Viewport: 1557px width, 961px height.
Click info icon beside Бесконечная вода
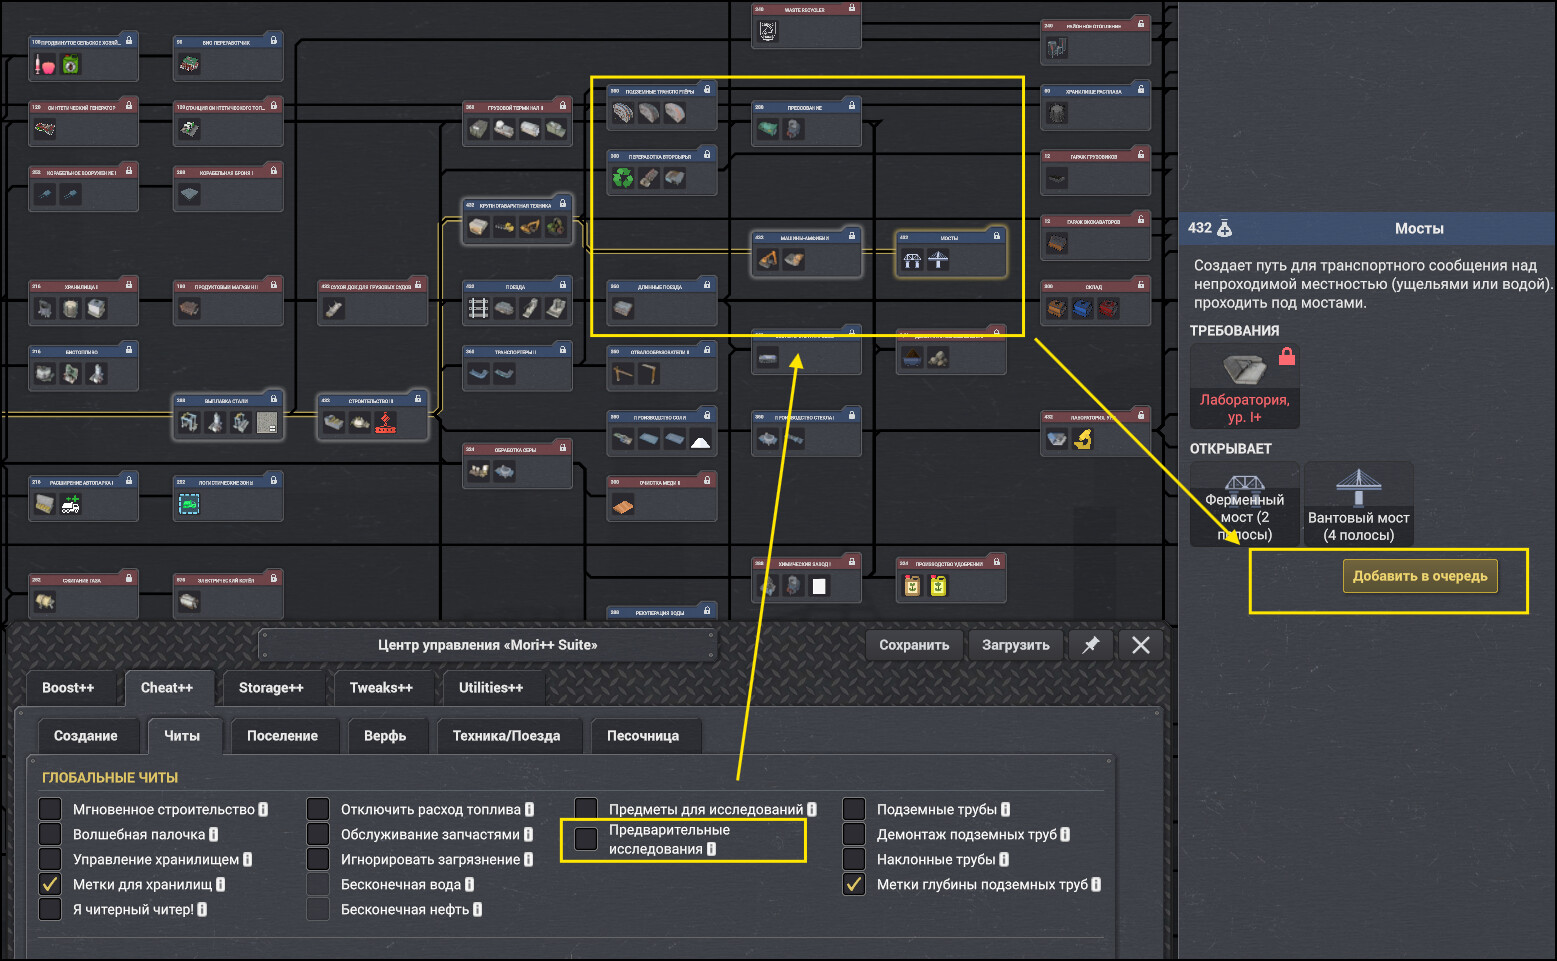[470, 885]
